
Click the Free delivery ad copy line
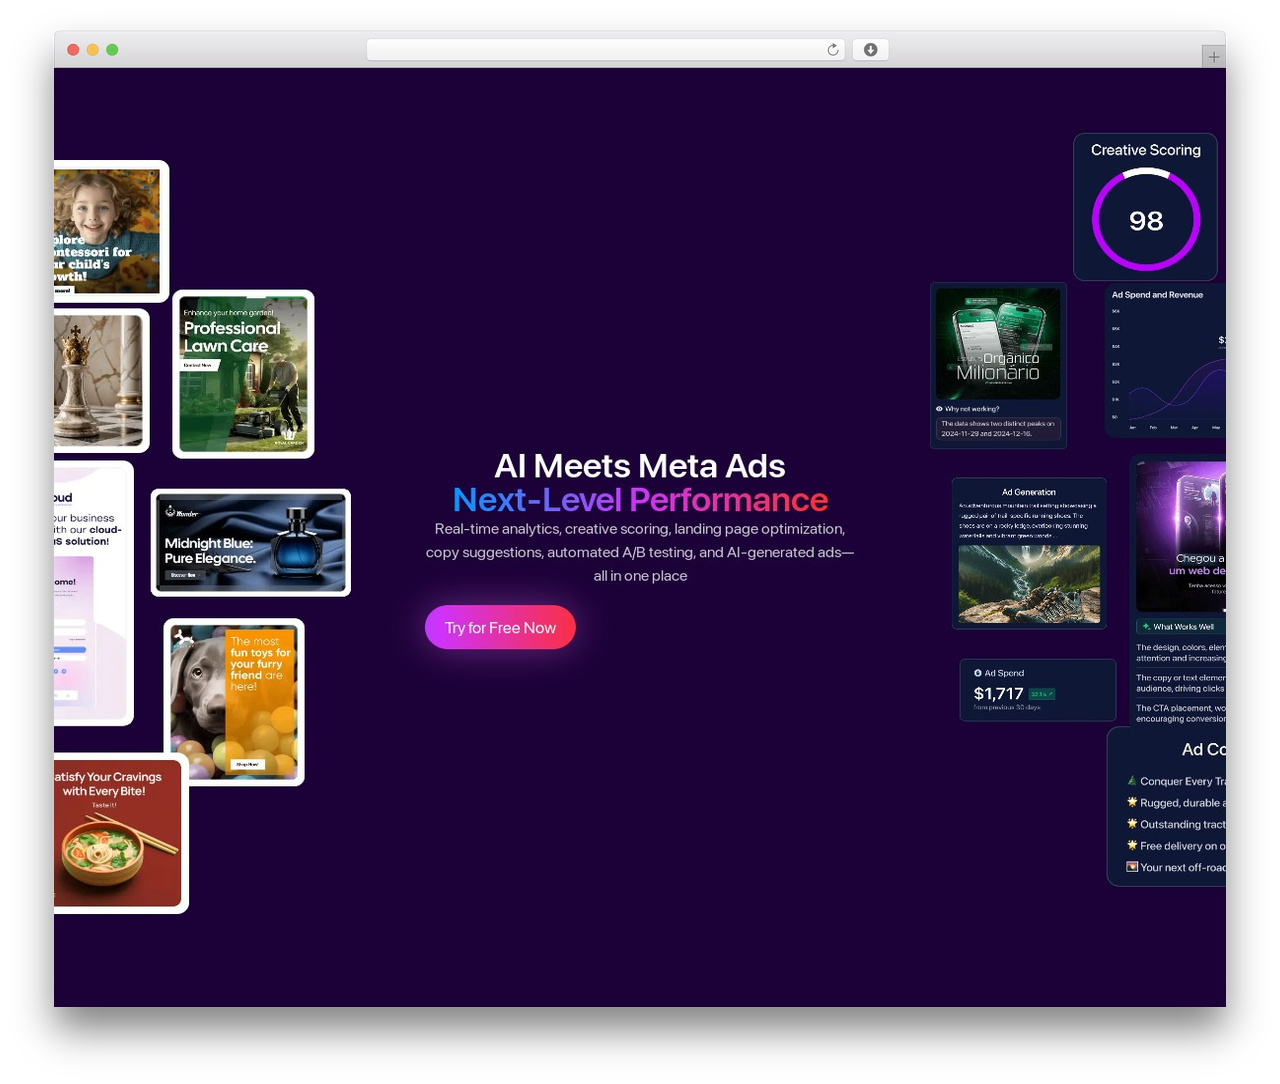(1176, 846)
